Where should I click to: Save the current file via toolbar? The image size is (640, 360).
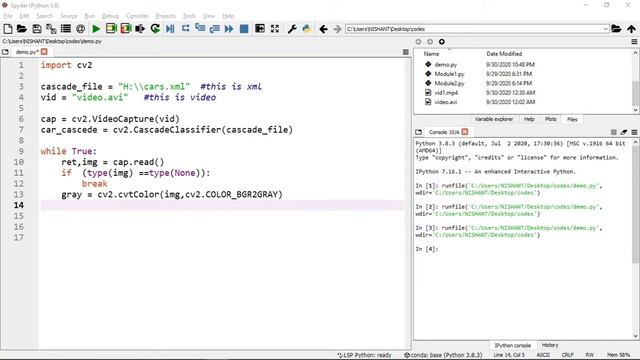coord(37,29)
